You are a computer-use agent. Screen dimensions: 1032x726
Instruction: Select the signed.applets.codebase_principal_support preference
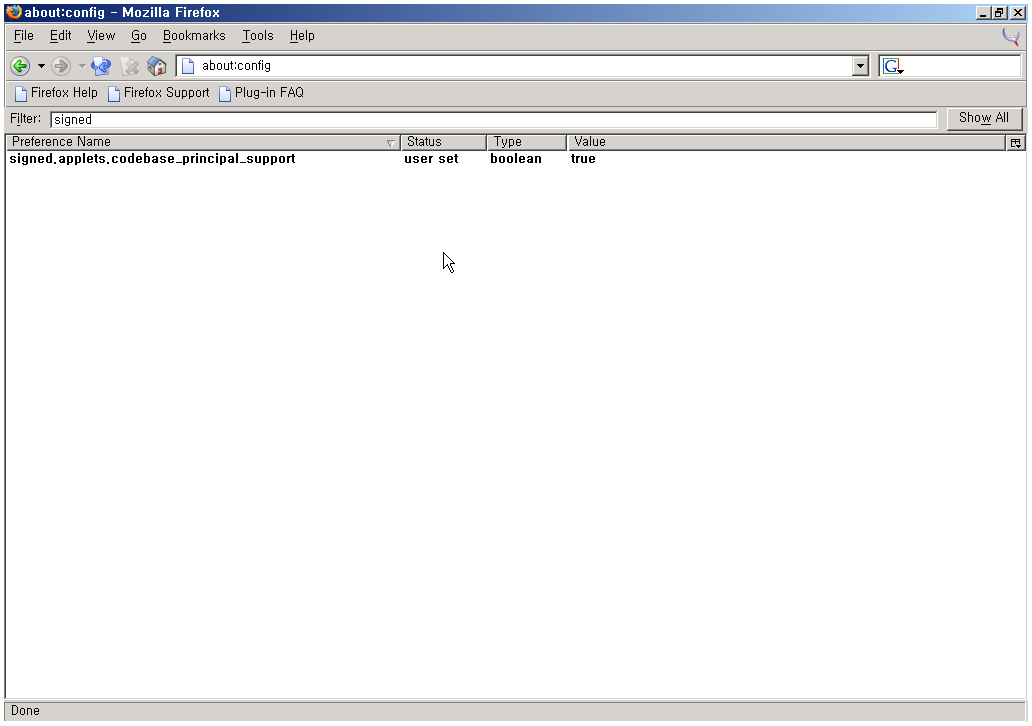pyautogui.click(x=152, y=159)
